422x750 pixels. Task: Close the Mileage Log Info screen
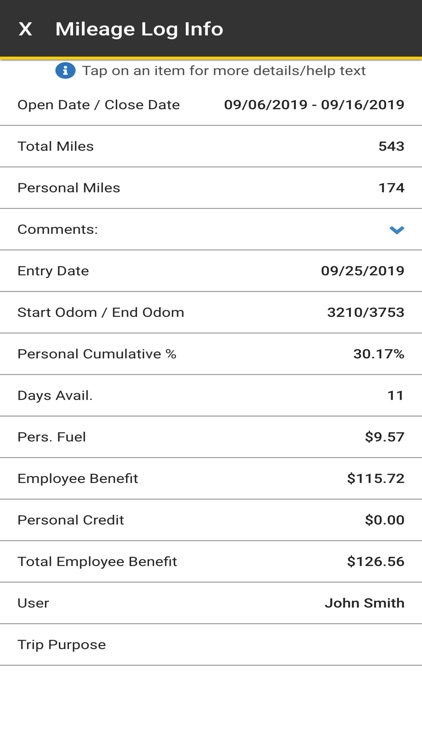pyautogui.click(x=25, y=29)
